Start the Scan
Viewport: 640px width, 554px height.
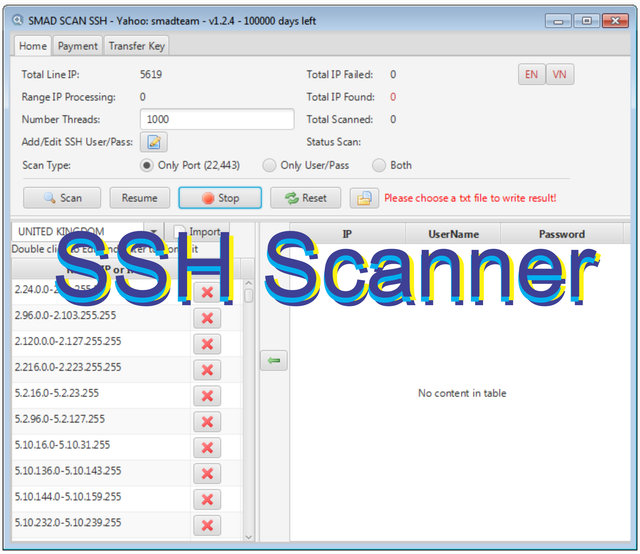[62, 198]
